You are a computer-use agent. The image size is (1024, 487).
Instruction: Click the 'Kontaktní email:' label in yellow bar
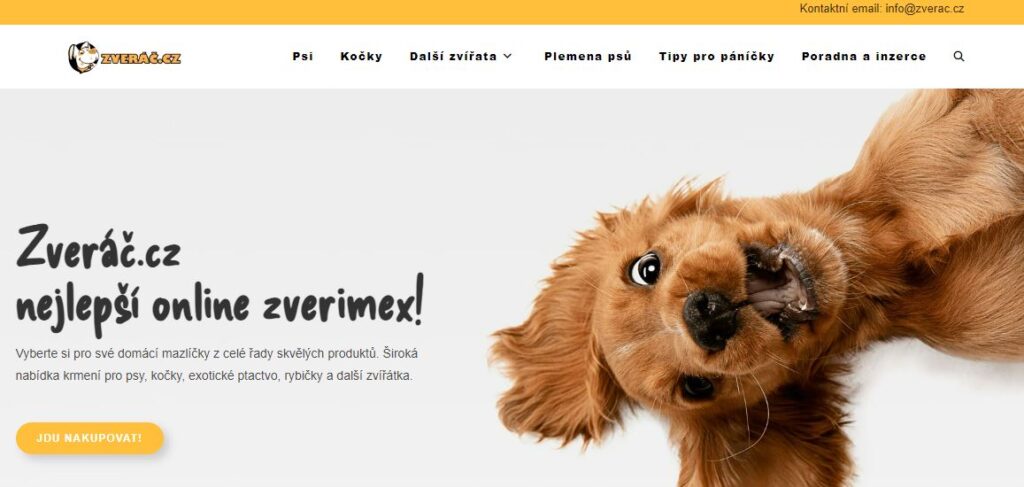click(x=841, y=9)
